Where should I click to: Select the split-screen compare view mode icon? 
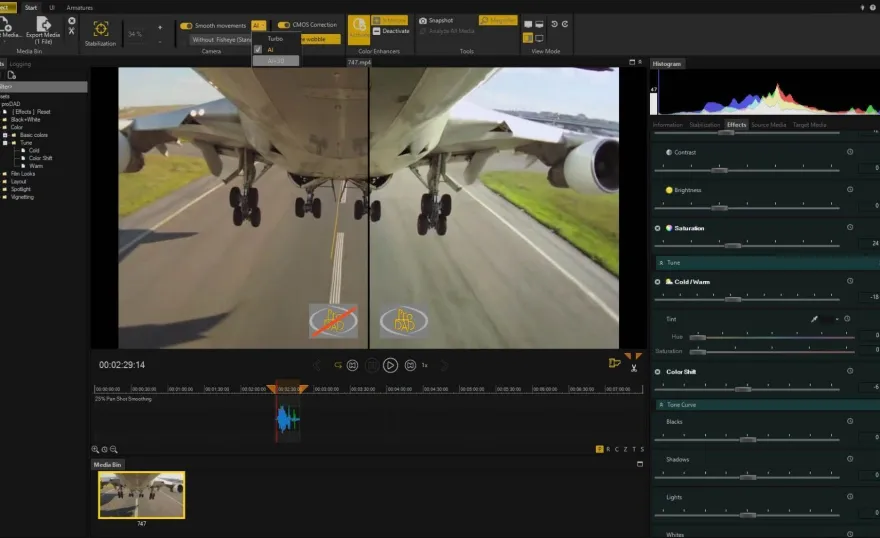[x=528, y=38]
